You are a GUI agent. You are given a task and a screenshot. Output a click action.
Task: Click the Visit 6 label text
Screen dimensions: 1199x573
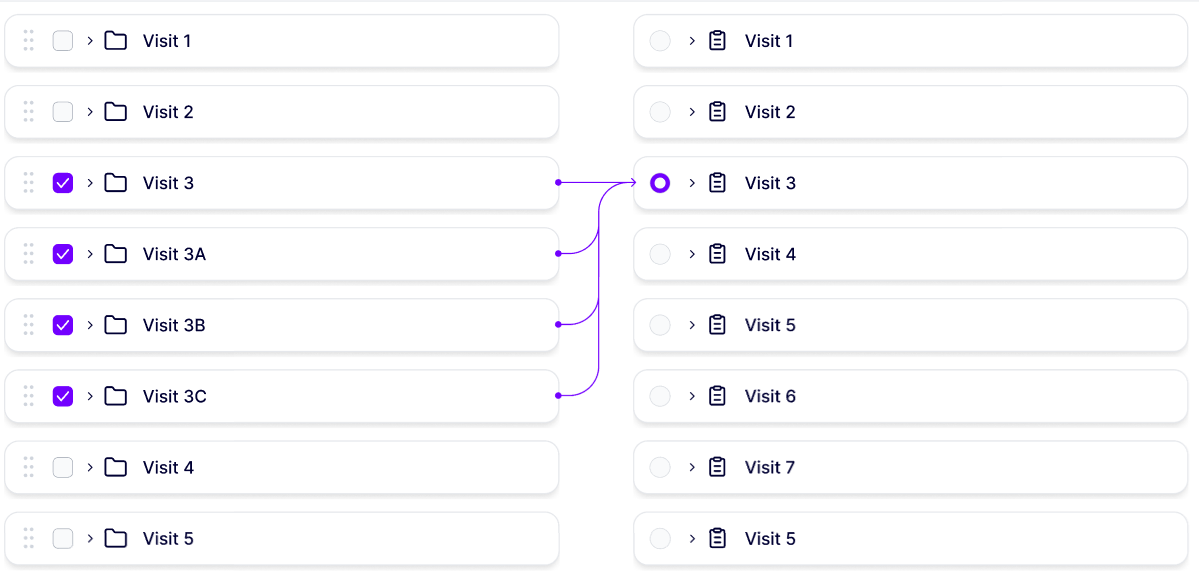770,396
